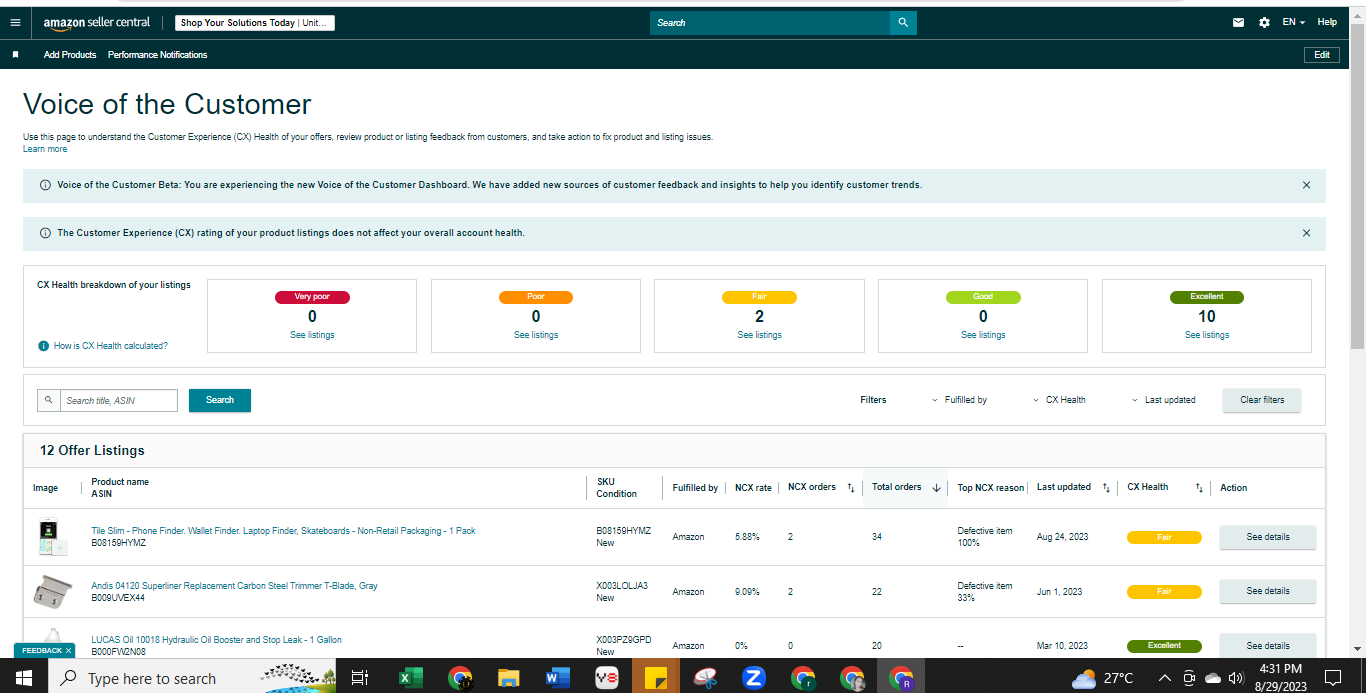1366x693 pixels.
Task: Close the Feedback tab with its X
Action: point(69,650)
